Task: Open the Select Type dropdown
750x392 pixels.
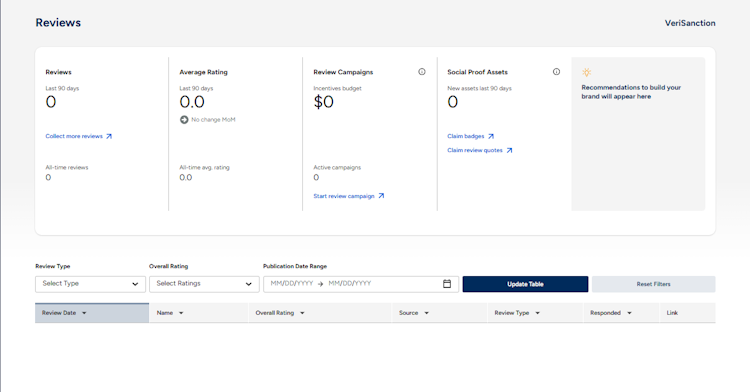Action: (90, 284)
